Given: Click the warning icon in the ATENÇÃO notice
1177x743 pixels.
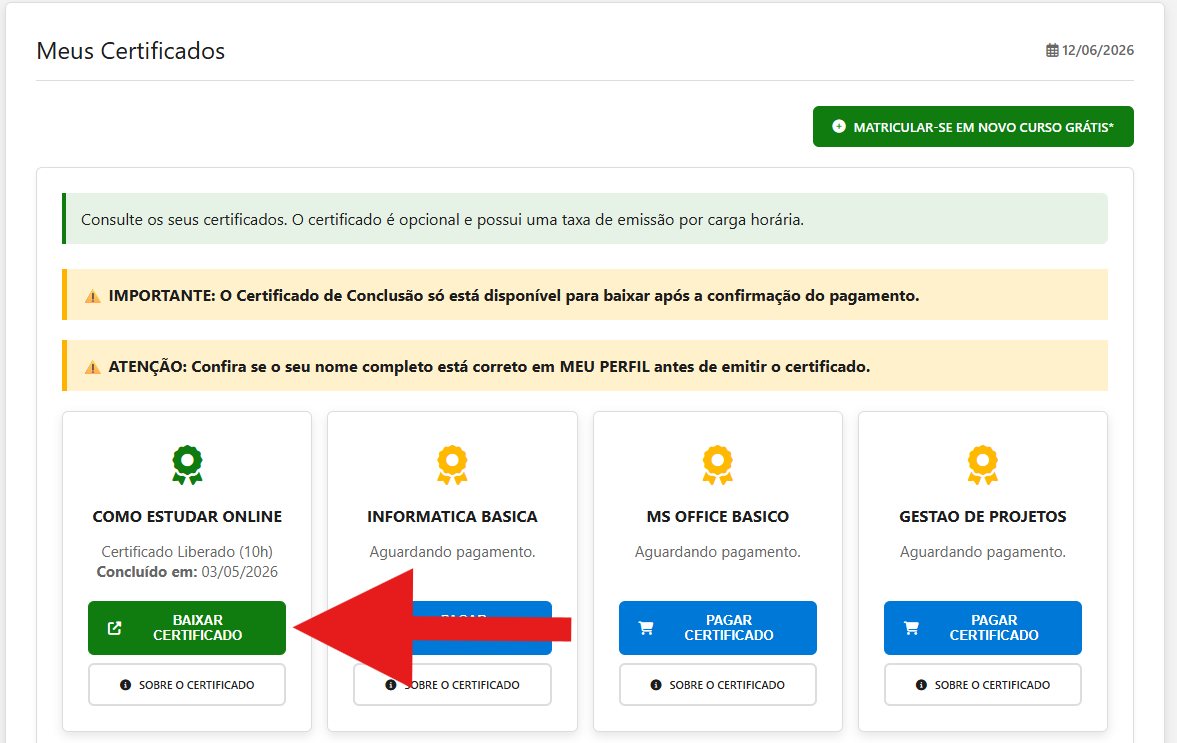Looking at the screenshot, I should pyautogui.click(x=92, y=367).
